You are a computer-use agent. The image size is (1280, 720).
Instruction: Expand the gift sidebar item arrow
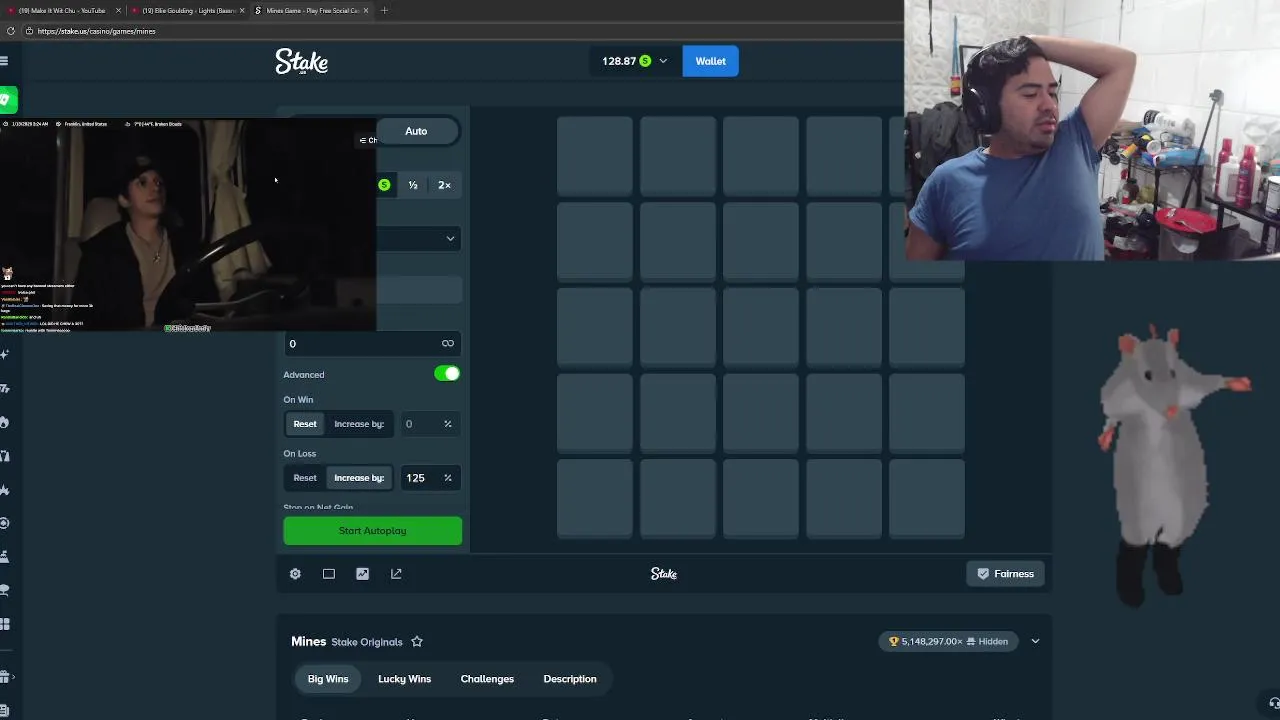point(14,677)
